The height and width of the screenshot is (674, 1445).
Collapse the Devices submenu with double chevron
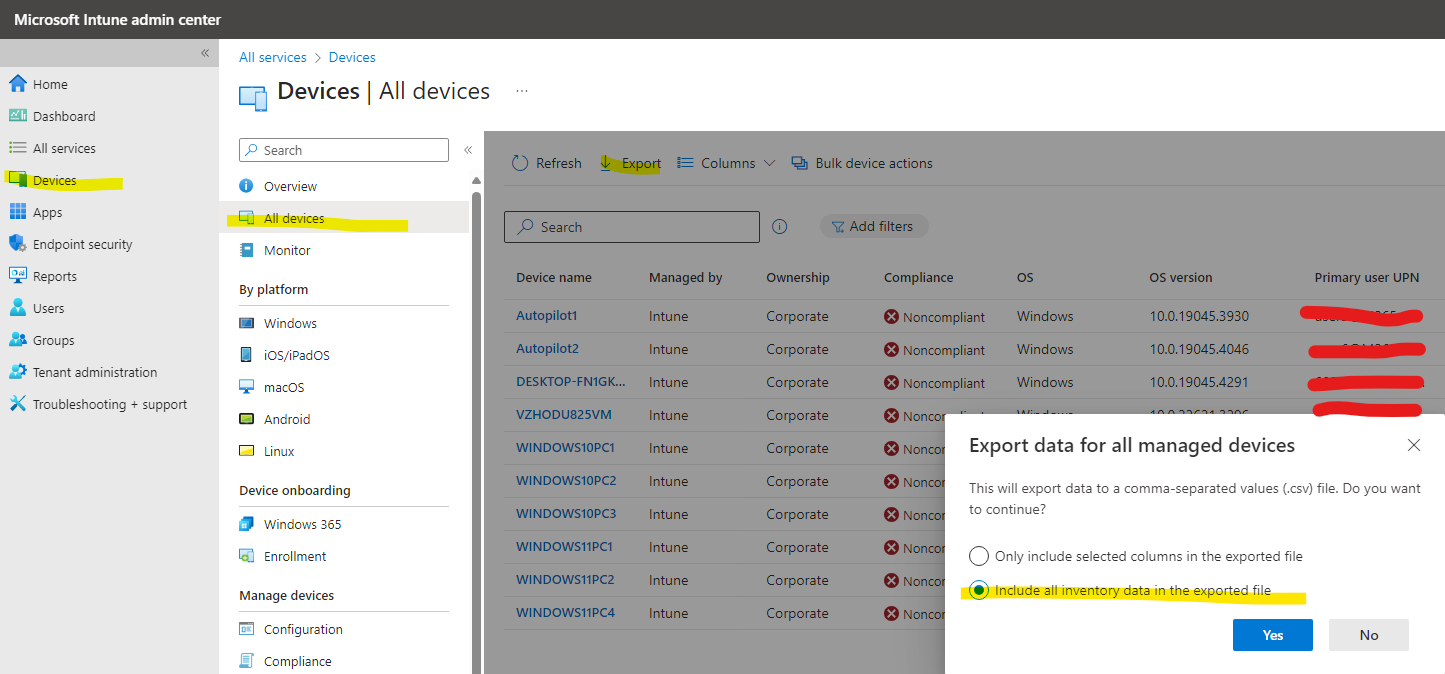(x=467, y=150)
